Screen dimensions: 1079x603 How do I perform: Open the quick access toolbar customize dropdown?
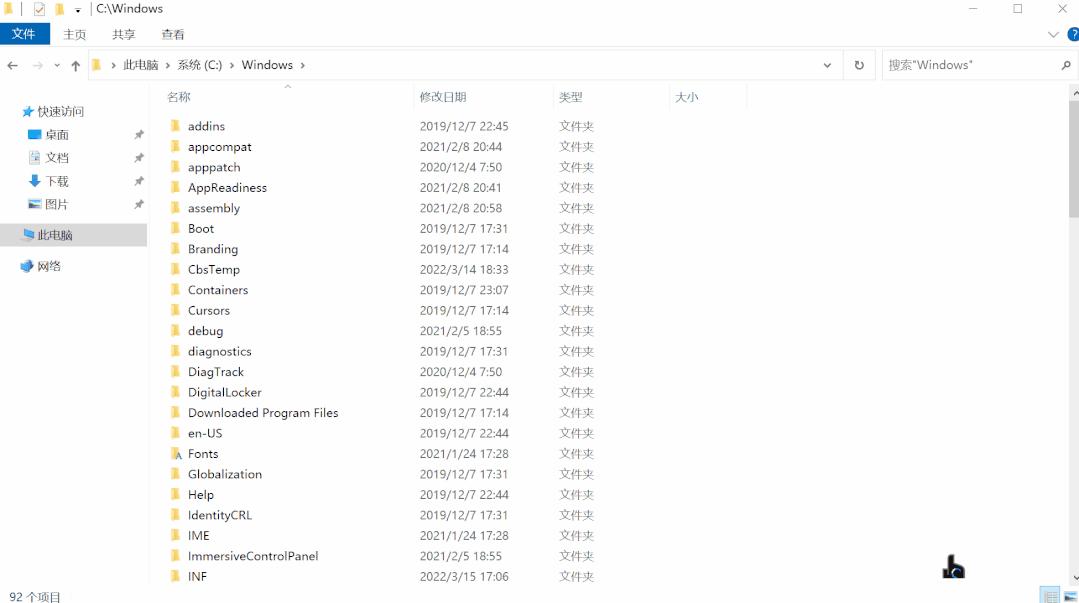(78, 10)
